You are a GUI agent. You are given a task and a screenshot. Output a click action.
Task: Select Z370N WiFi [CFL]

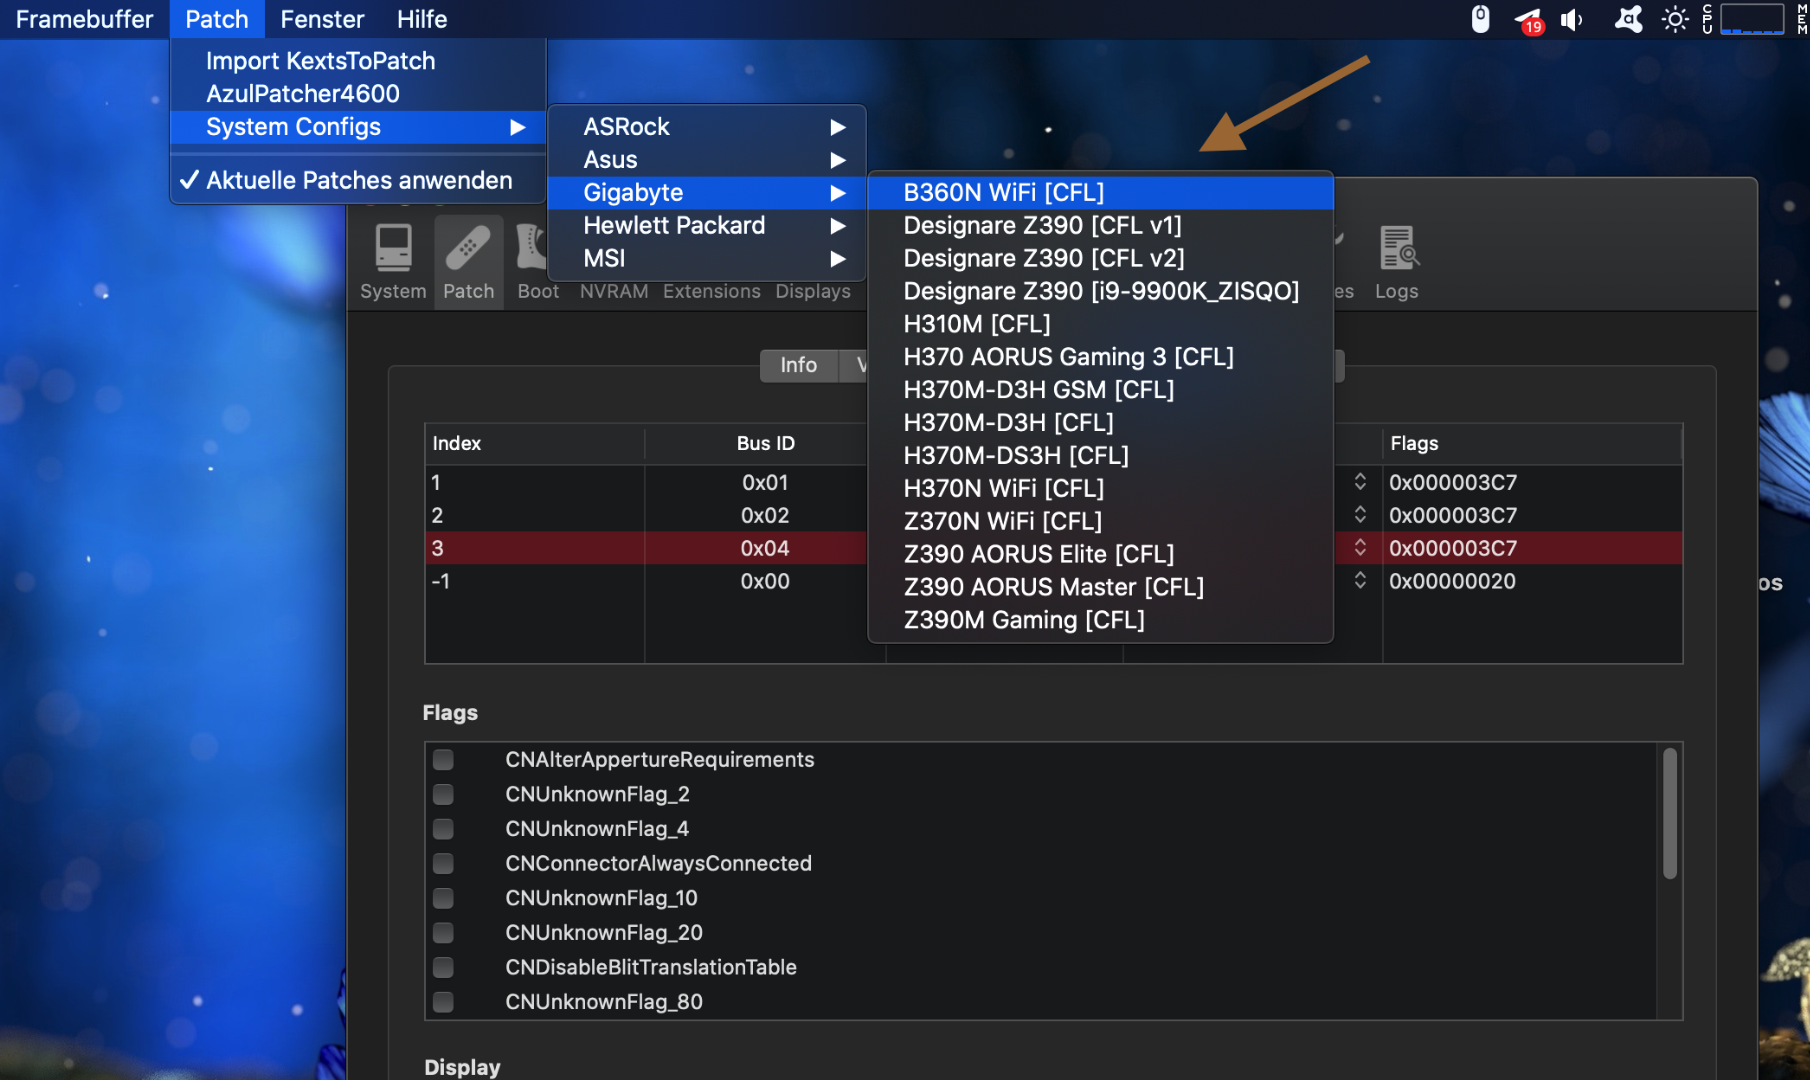point(1101,522)
